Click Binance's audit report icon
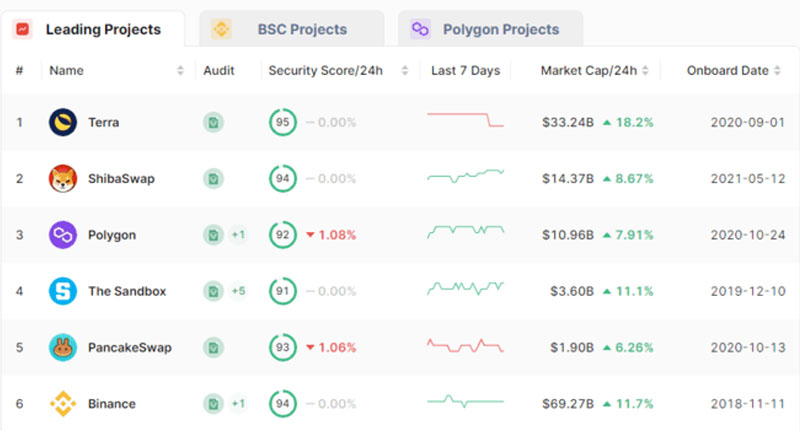The width and height of the screenshot is (800, 446). (x=213, y=404)
